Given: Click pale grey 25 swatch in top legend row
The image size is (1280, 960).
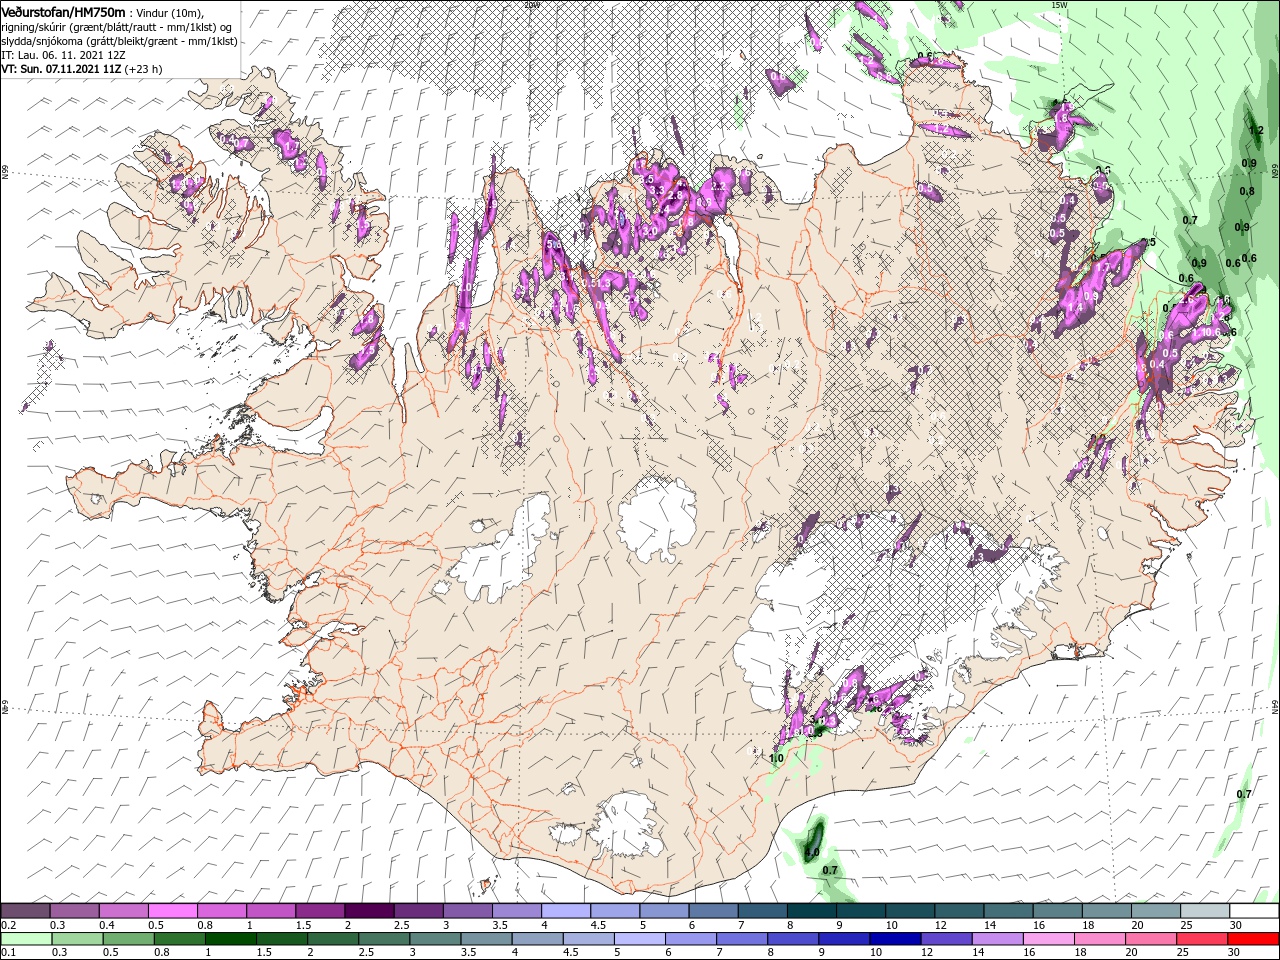Looking at the screenshot, I should (1204, 911).
